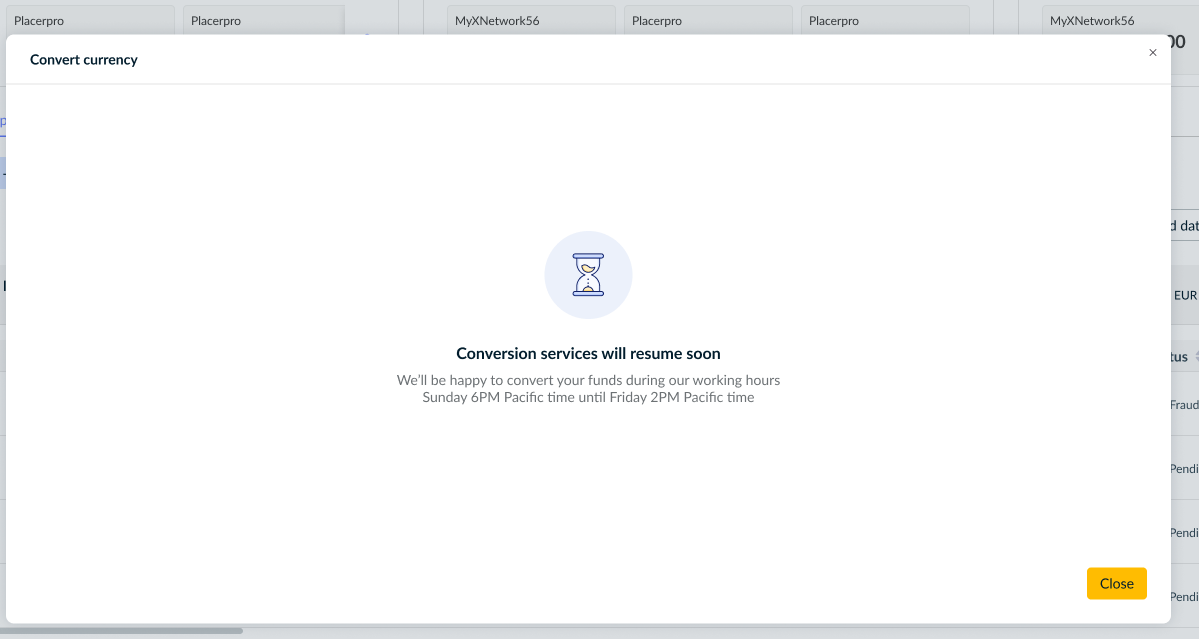Click the horizontal scrollbar at the bottom
Image resolution: width=1199 pixels, height=639 pixels.
click(122, 631)
